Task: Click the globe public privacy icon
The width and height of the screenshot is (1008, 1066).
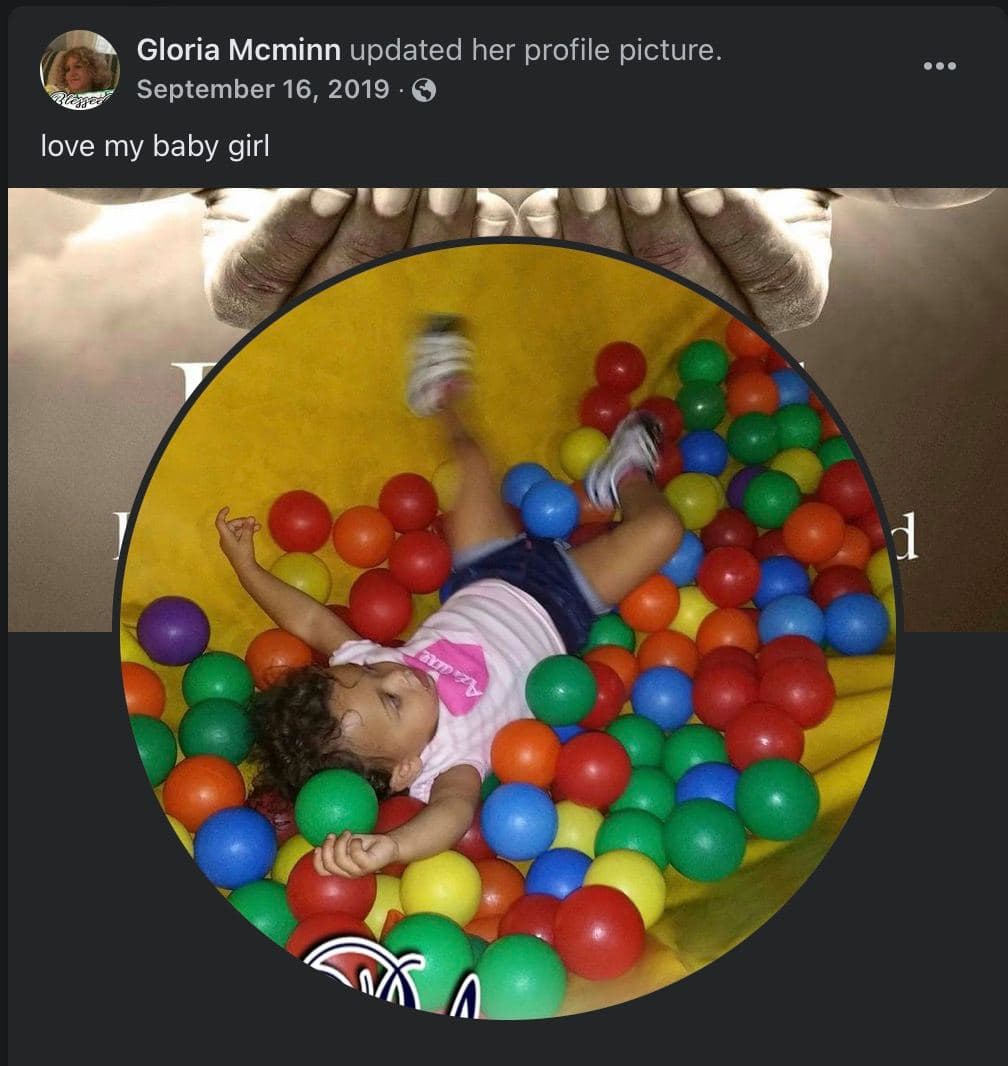Action: point(424,90)
